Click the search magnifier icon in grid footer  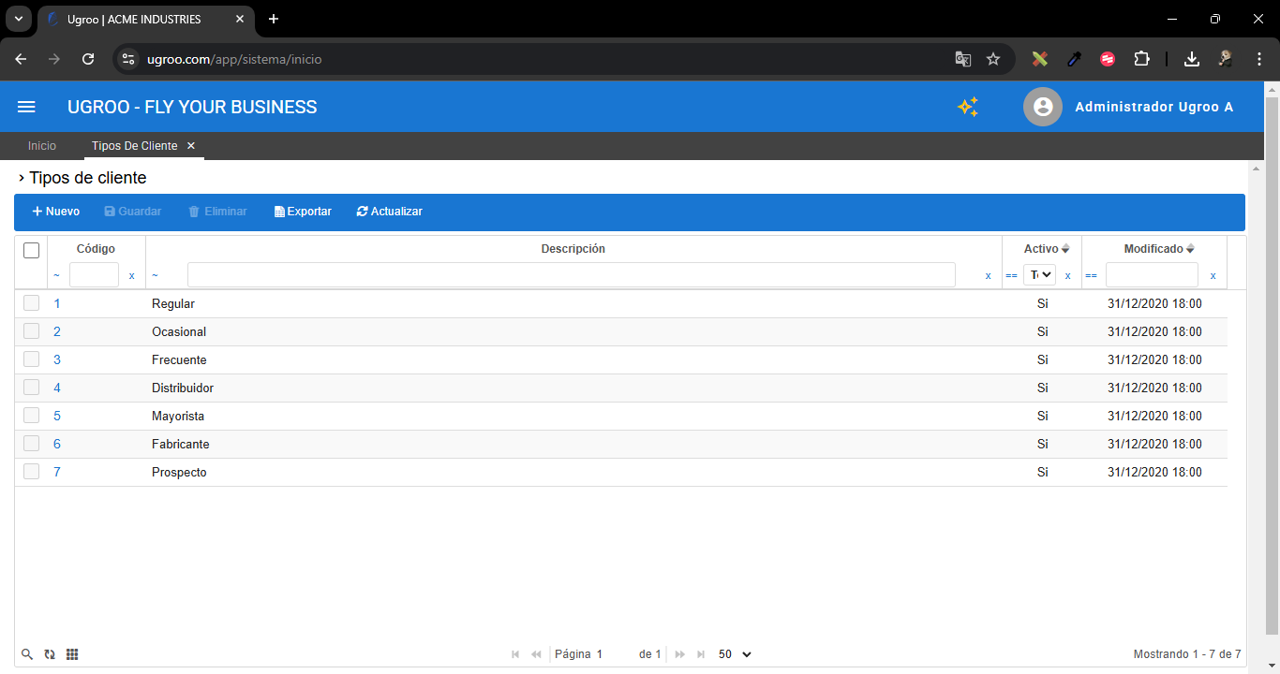tap(28, 654)
